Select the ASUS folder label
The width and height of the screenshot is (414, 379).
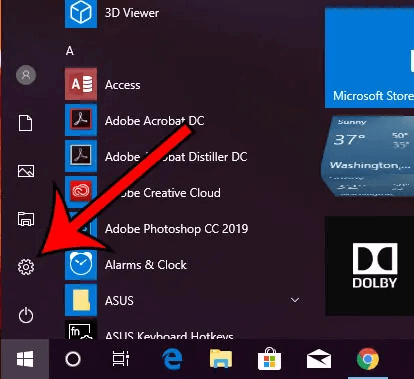click(119, 301)
